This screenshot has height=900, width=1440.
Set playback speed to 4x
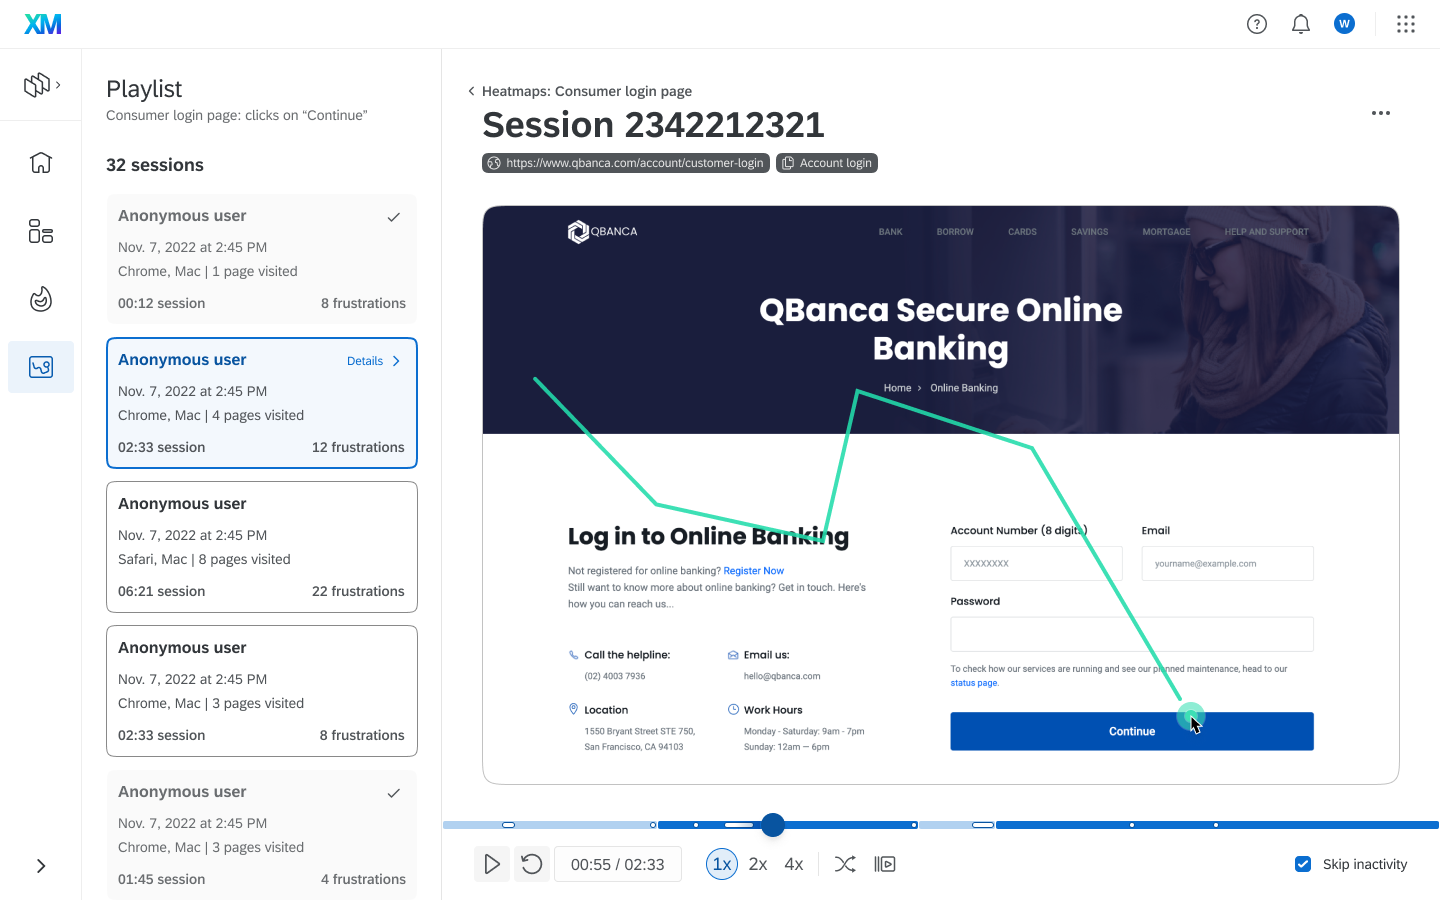[794, 864]
